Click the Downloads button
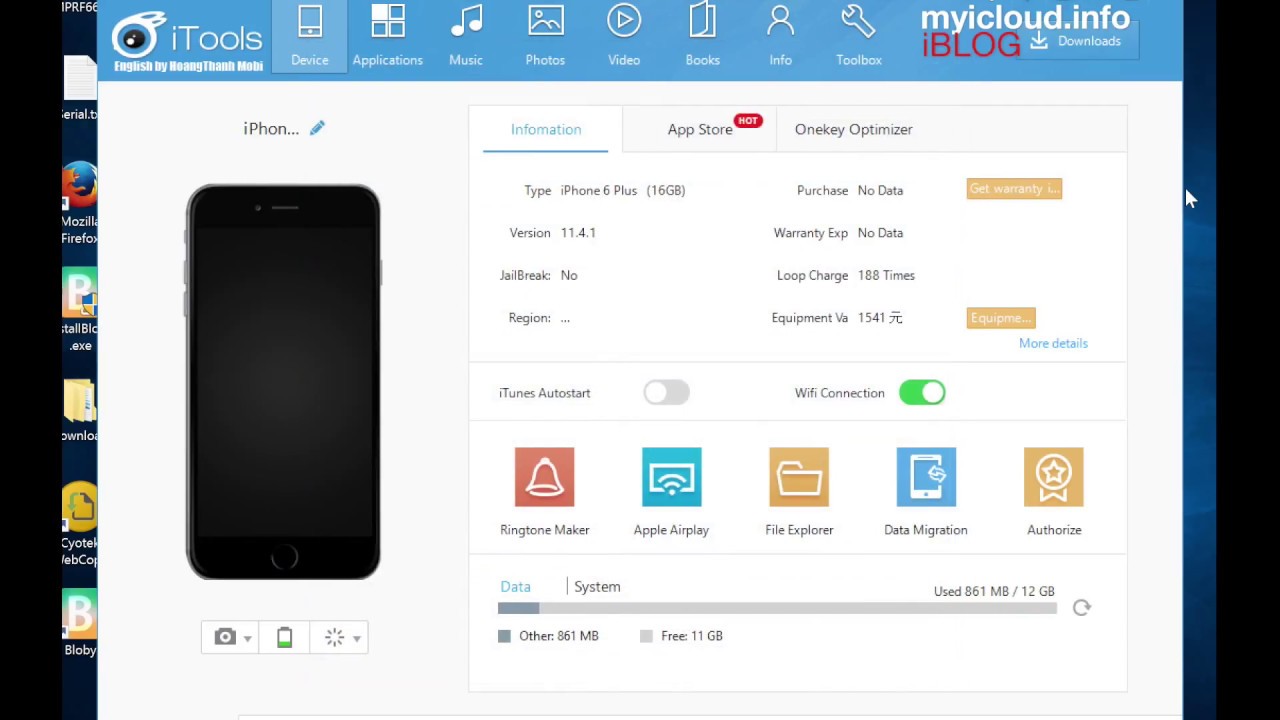 [1077, 41]
